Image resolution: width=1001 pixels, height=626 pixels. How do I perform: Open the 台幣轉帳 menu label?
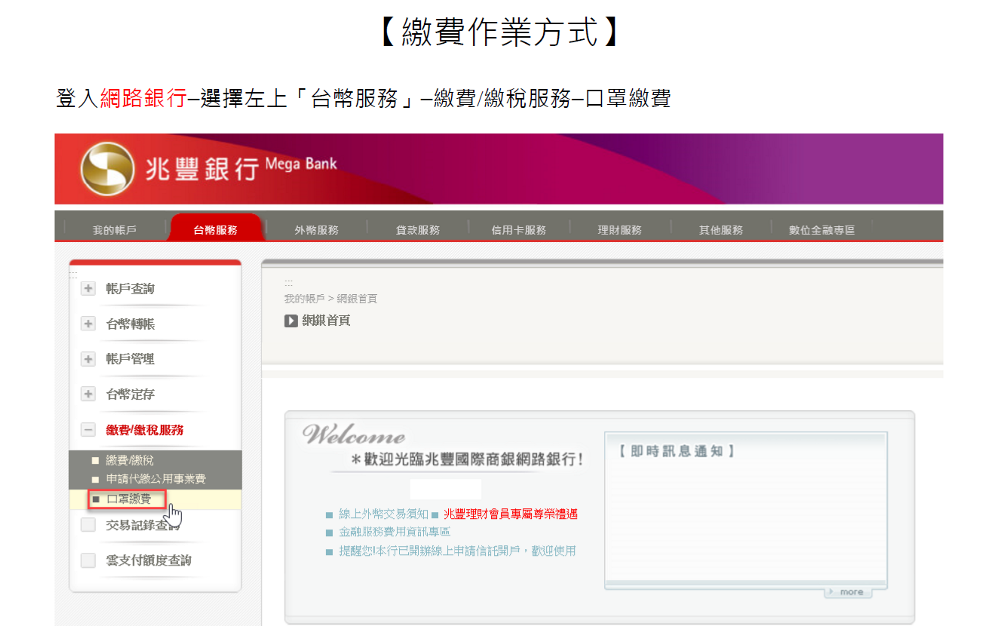click(x=130, y=324)
